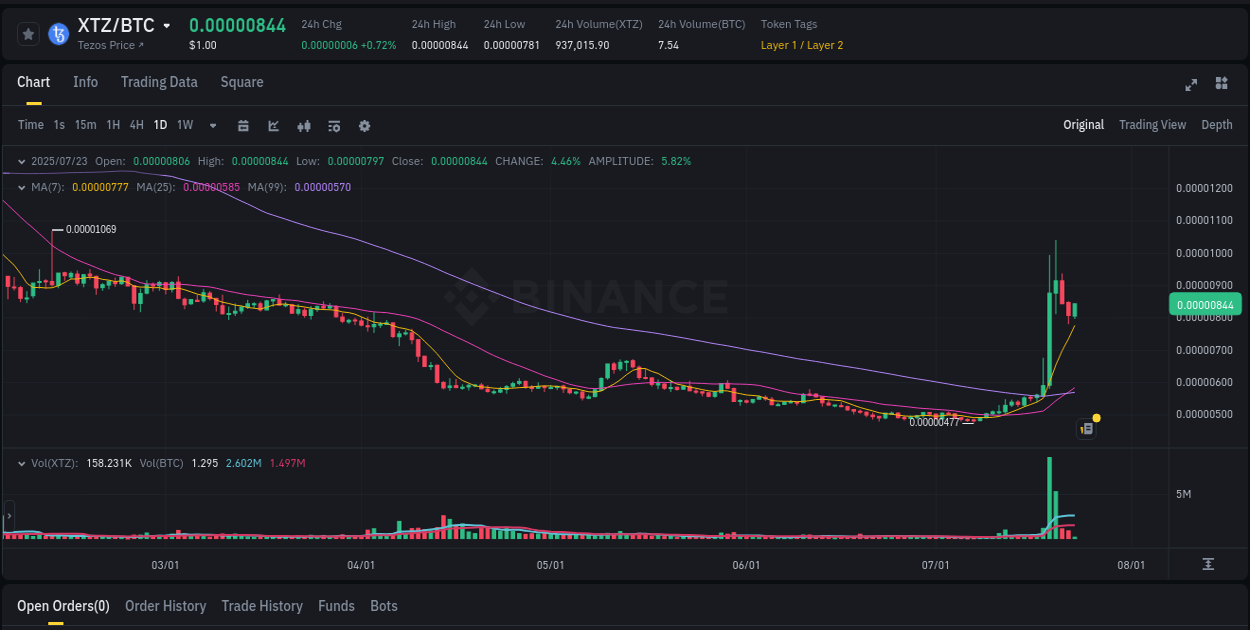Image resolution: width=1250 pixels, height=630 pixels.
Task: Switch to the Trading Data tab
Action: pyautogui.click(x=159, y=82)
